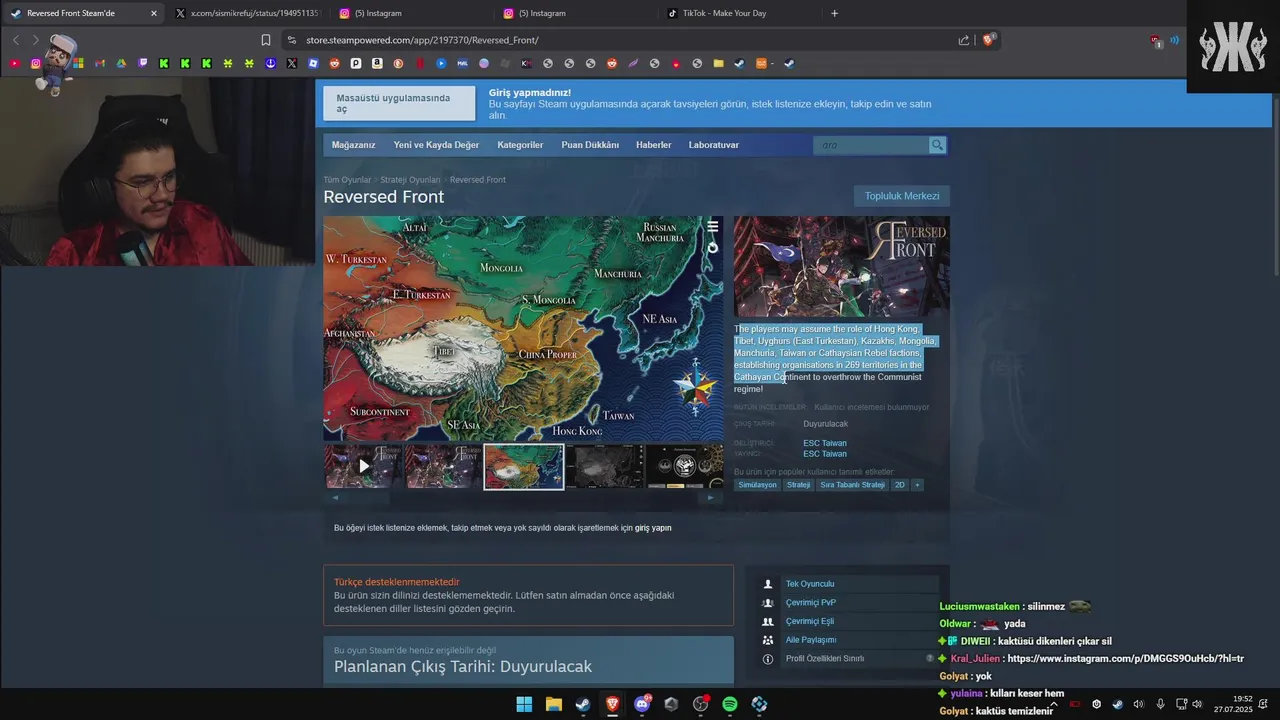Open the hamburger menu on the map screenshot
Screen dimensions: 1280x720
pos(712,227)
